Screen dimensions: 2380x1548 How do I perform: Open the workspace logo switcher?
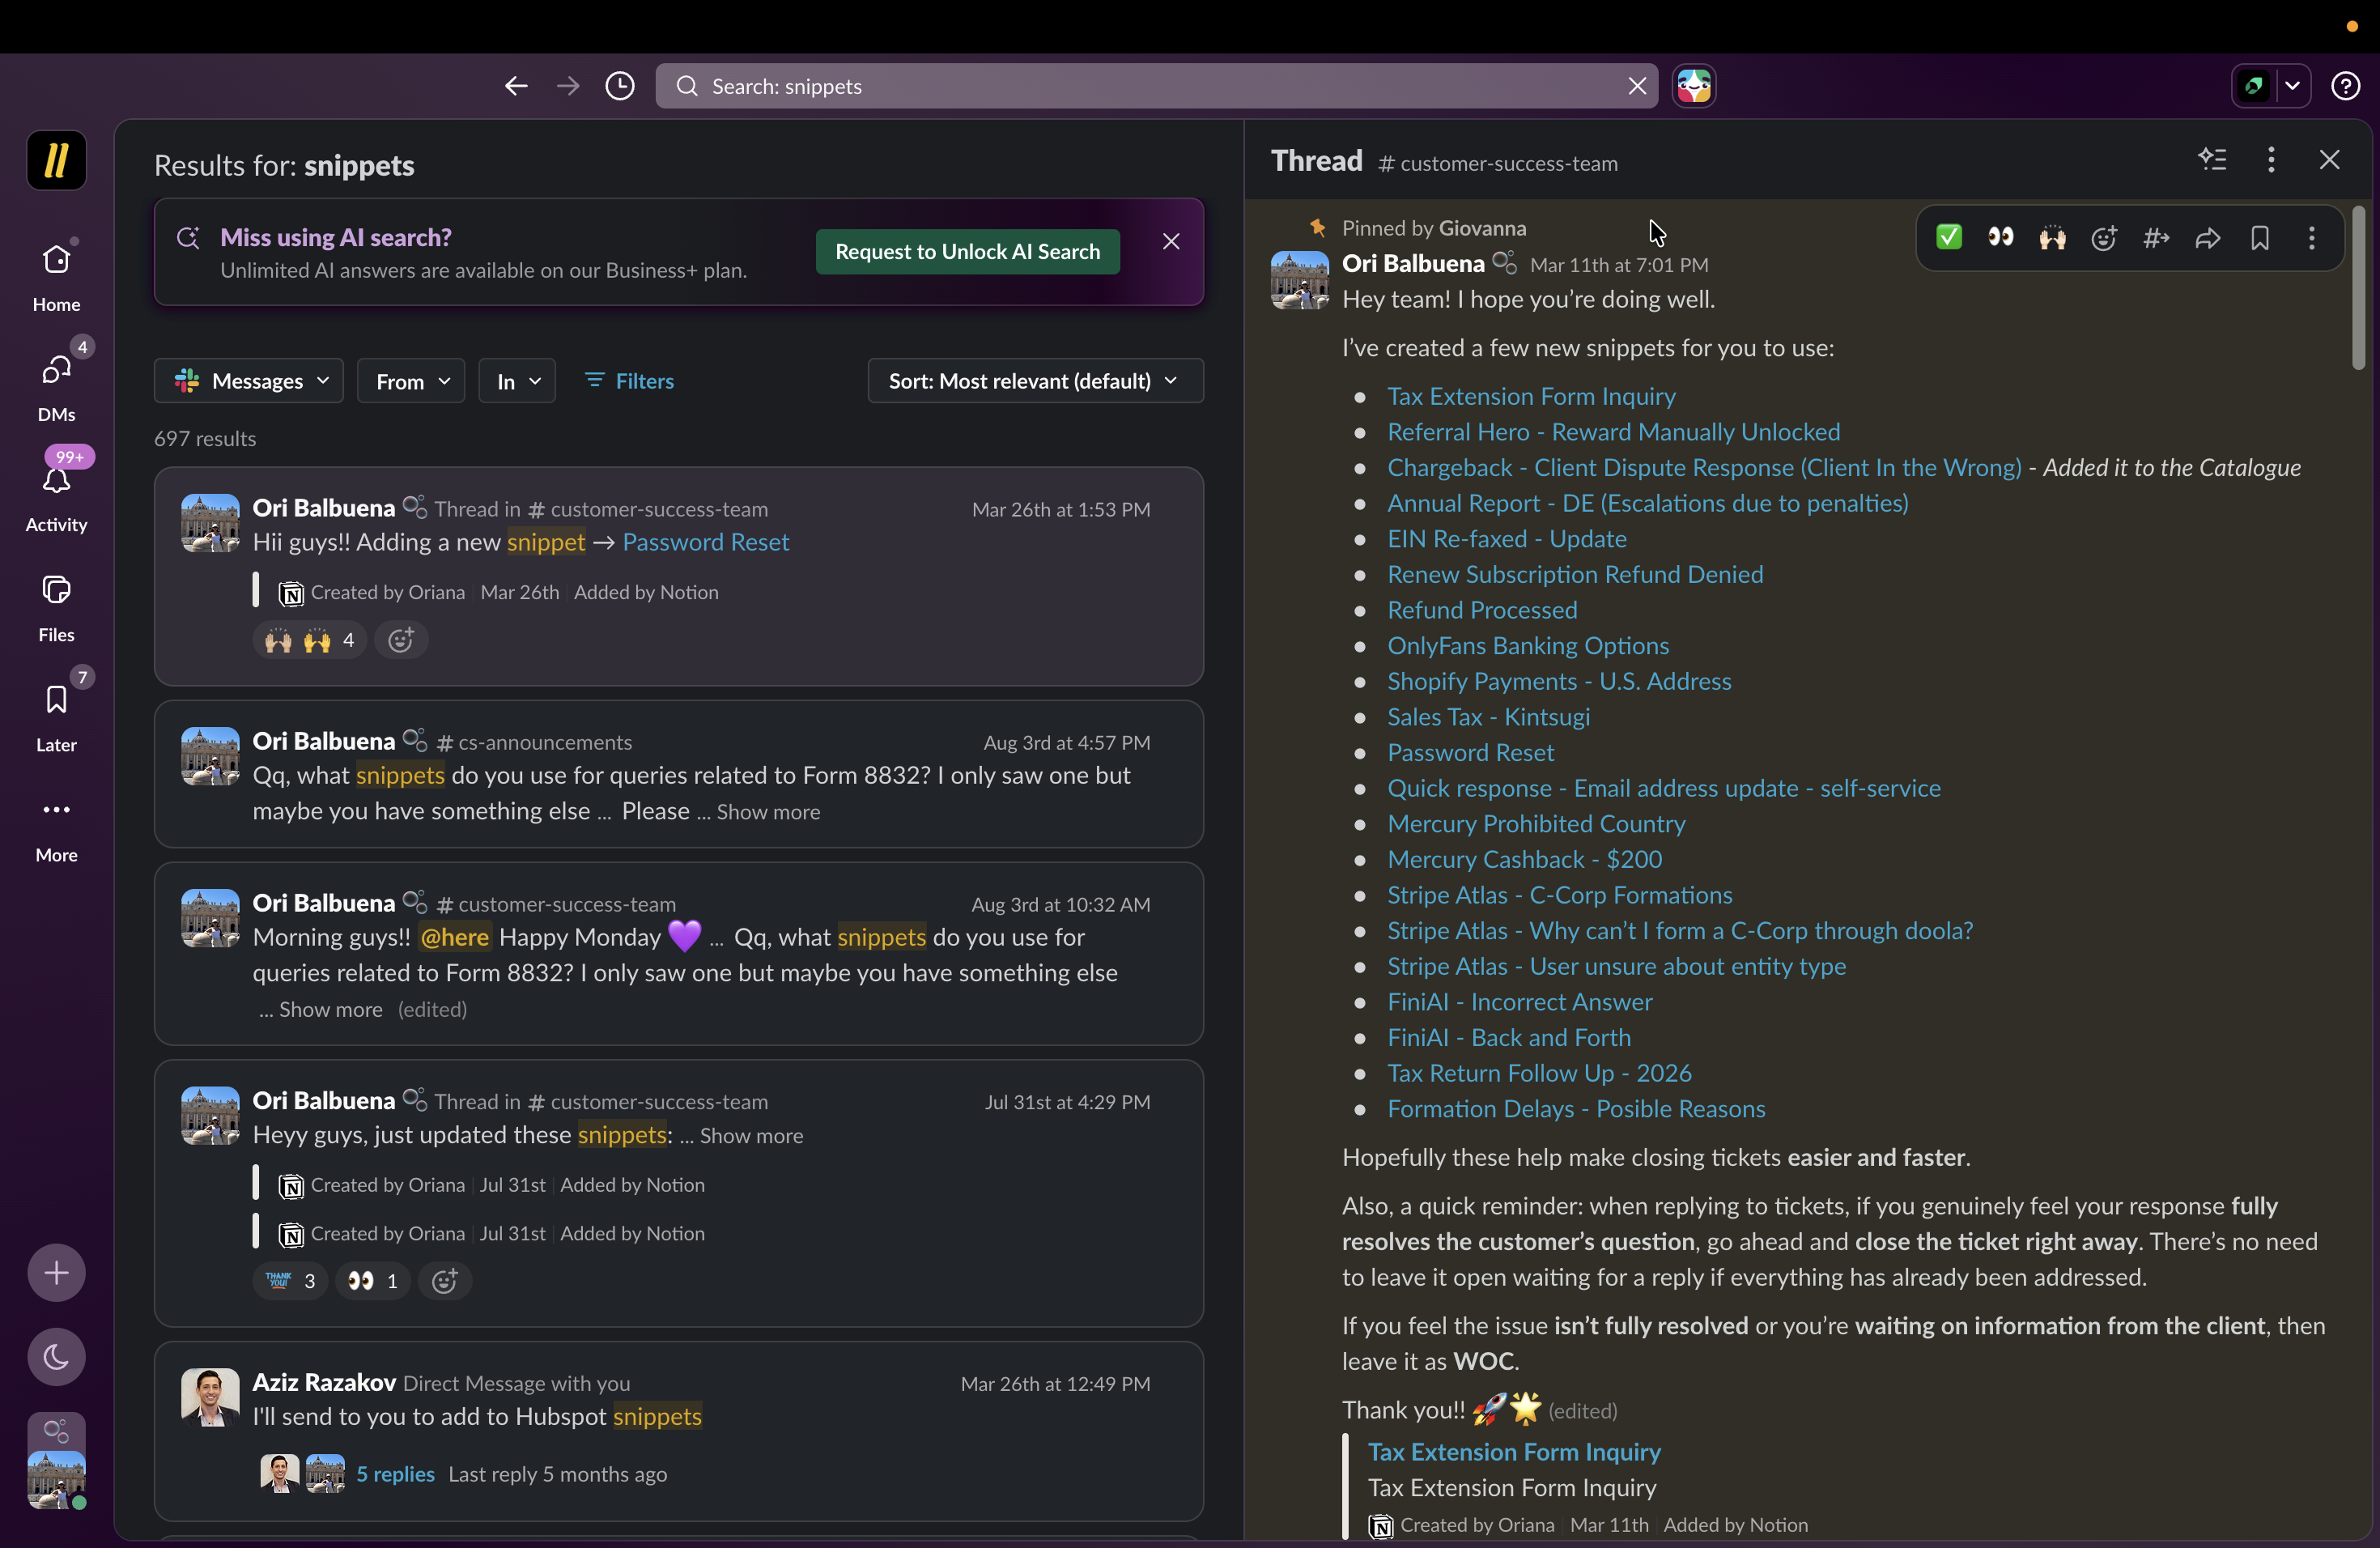click(56, 160)
